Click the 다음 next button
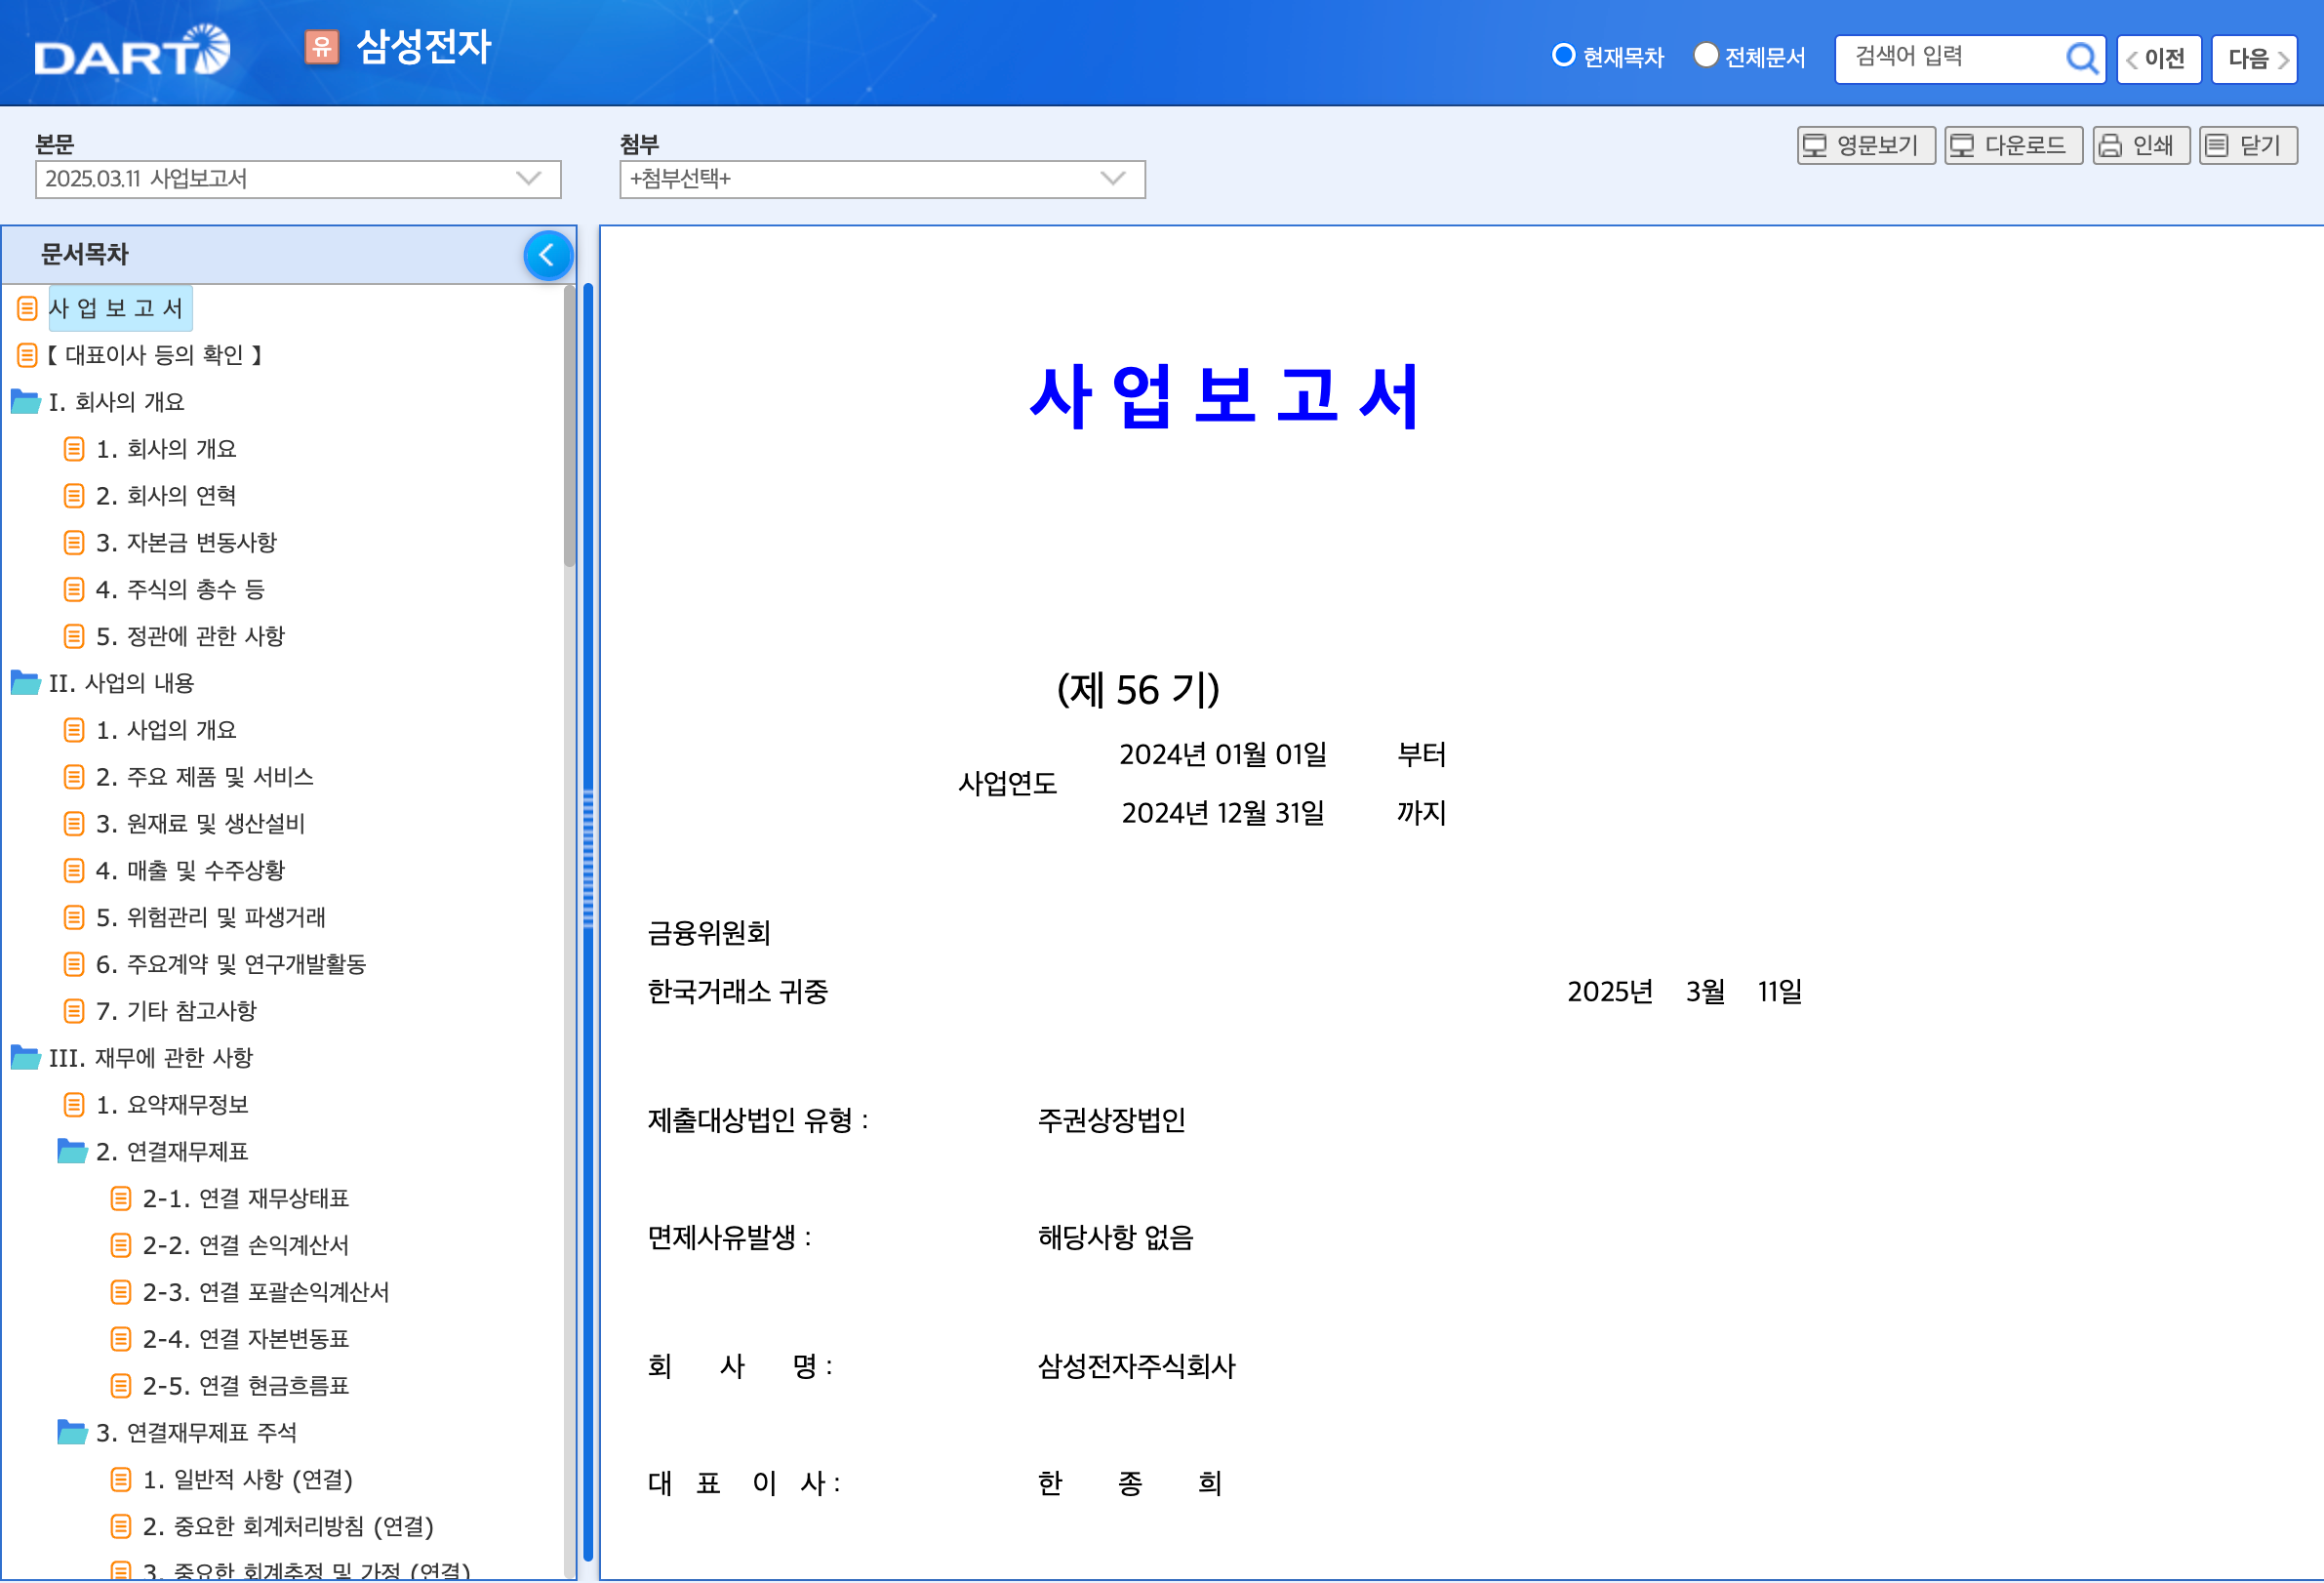The height and width of the screenshot is (1583, 2324). click(x=2253, y=59)
